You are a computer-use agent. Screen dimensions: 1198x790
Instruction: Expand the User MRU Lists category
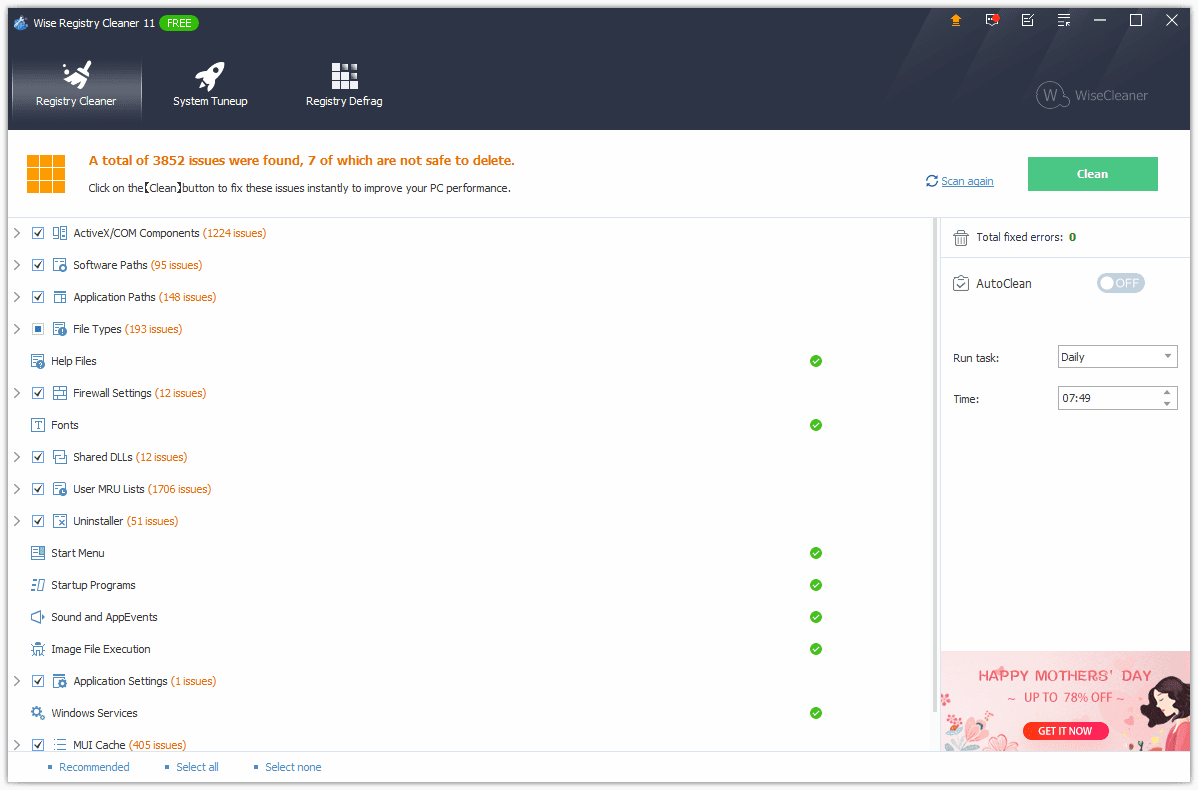pyautogui.click(x=17, y=489)
